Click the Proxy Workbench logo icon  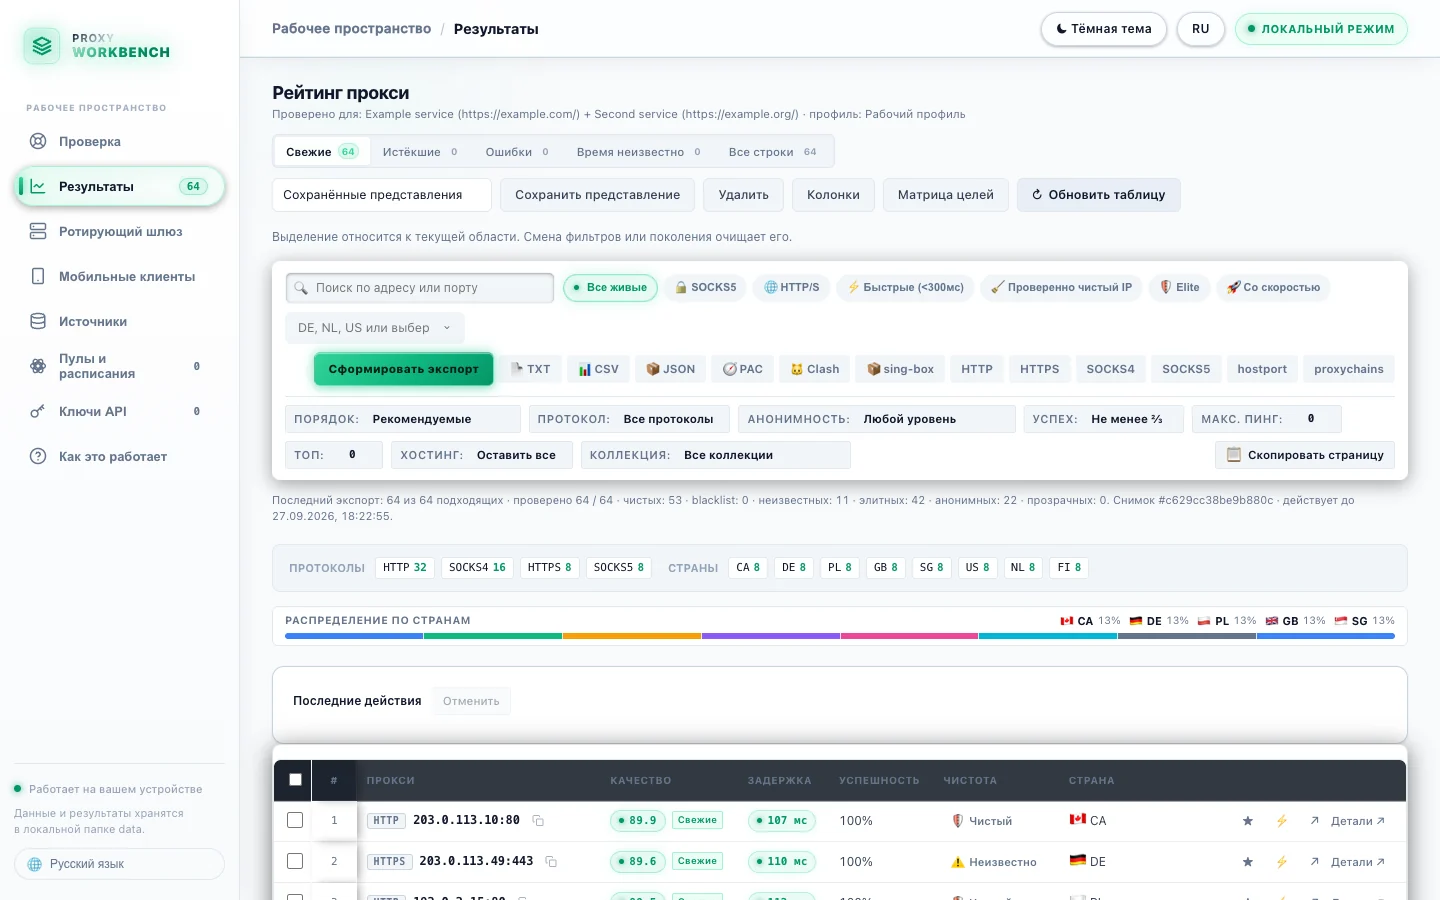tap(41, 45)
